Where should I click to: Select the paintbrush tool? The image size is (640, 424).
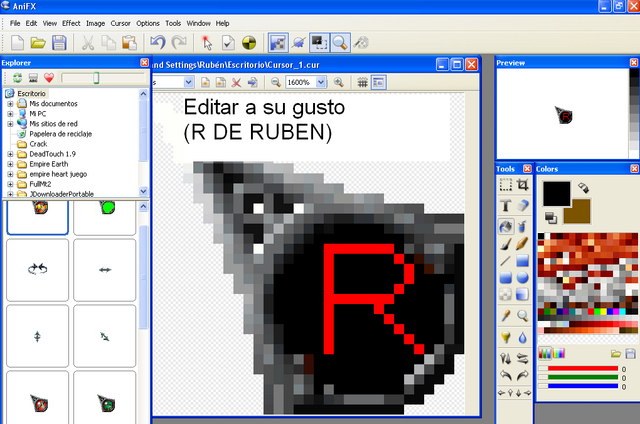[506, 244]
